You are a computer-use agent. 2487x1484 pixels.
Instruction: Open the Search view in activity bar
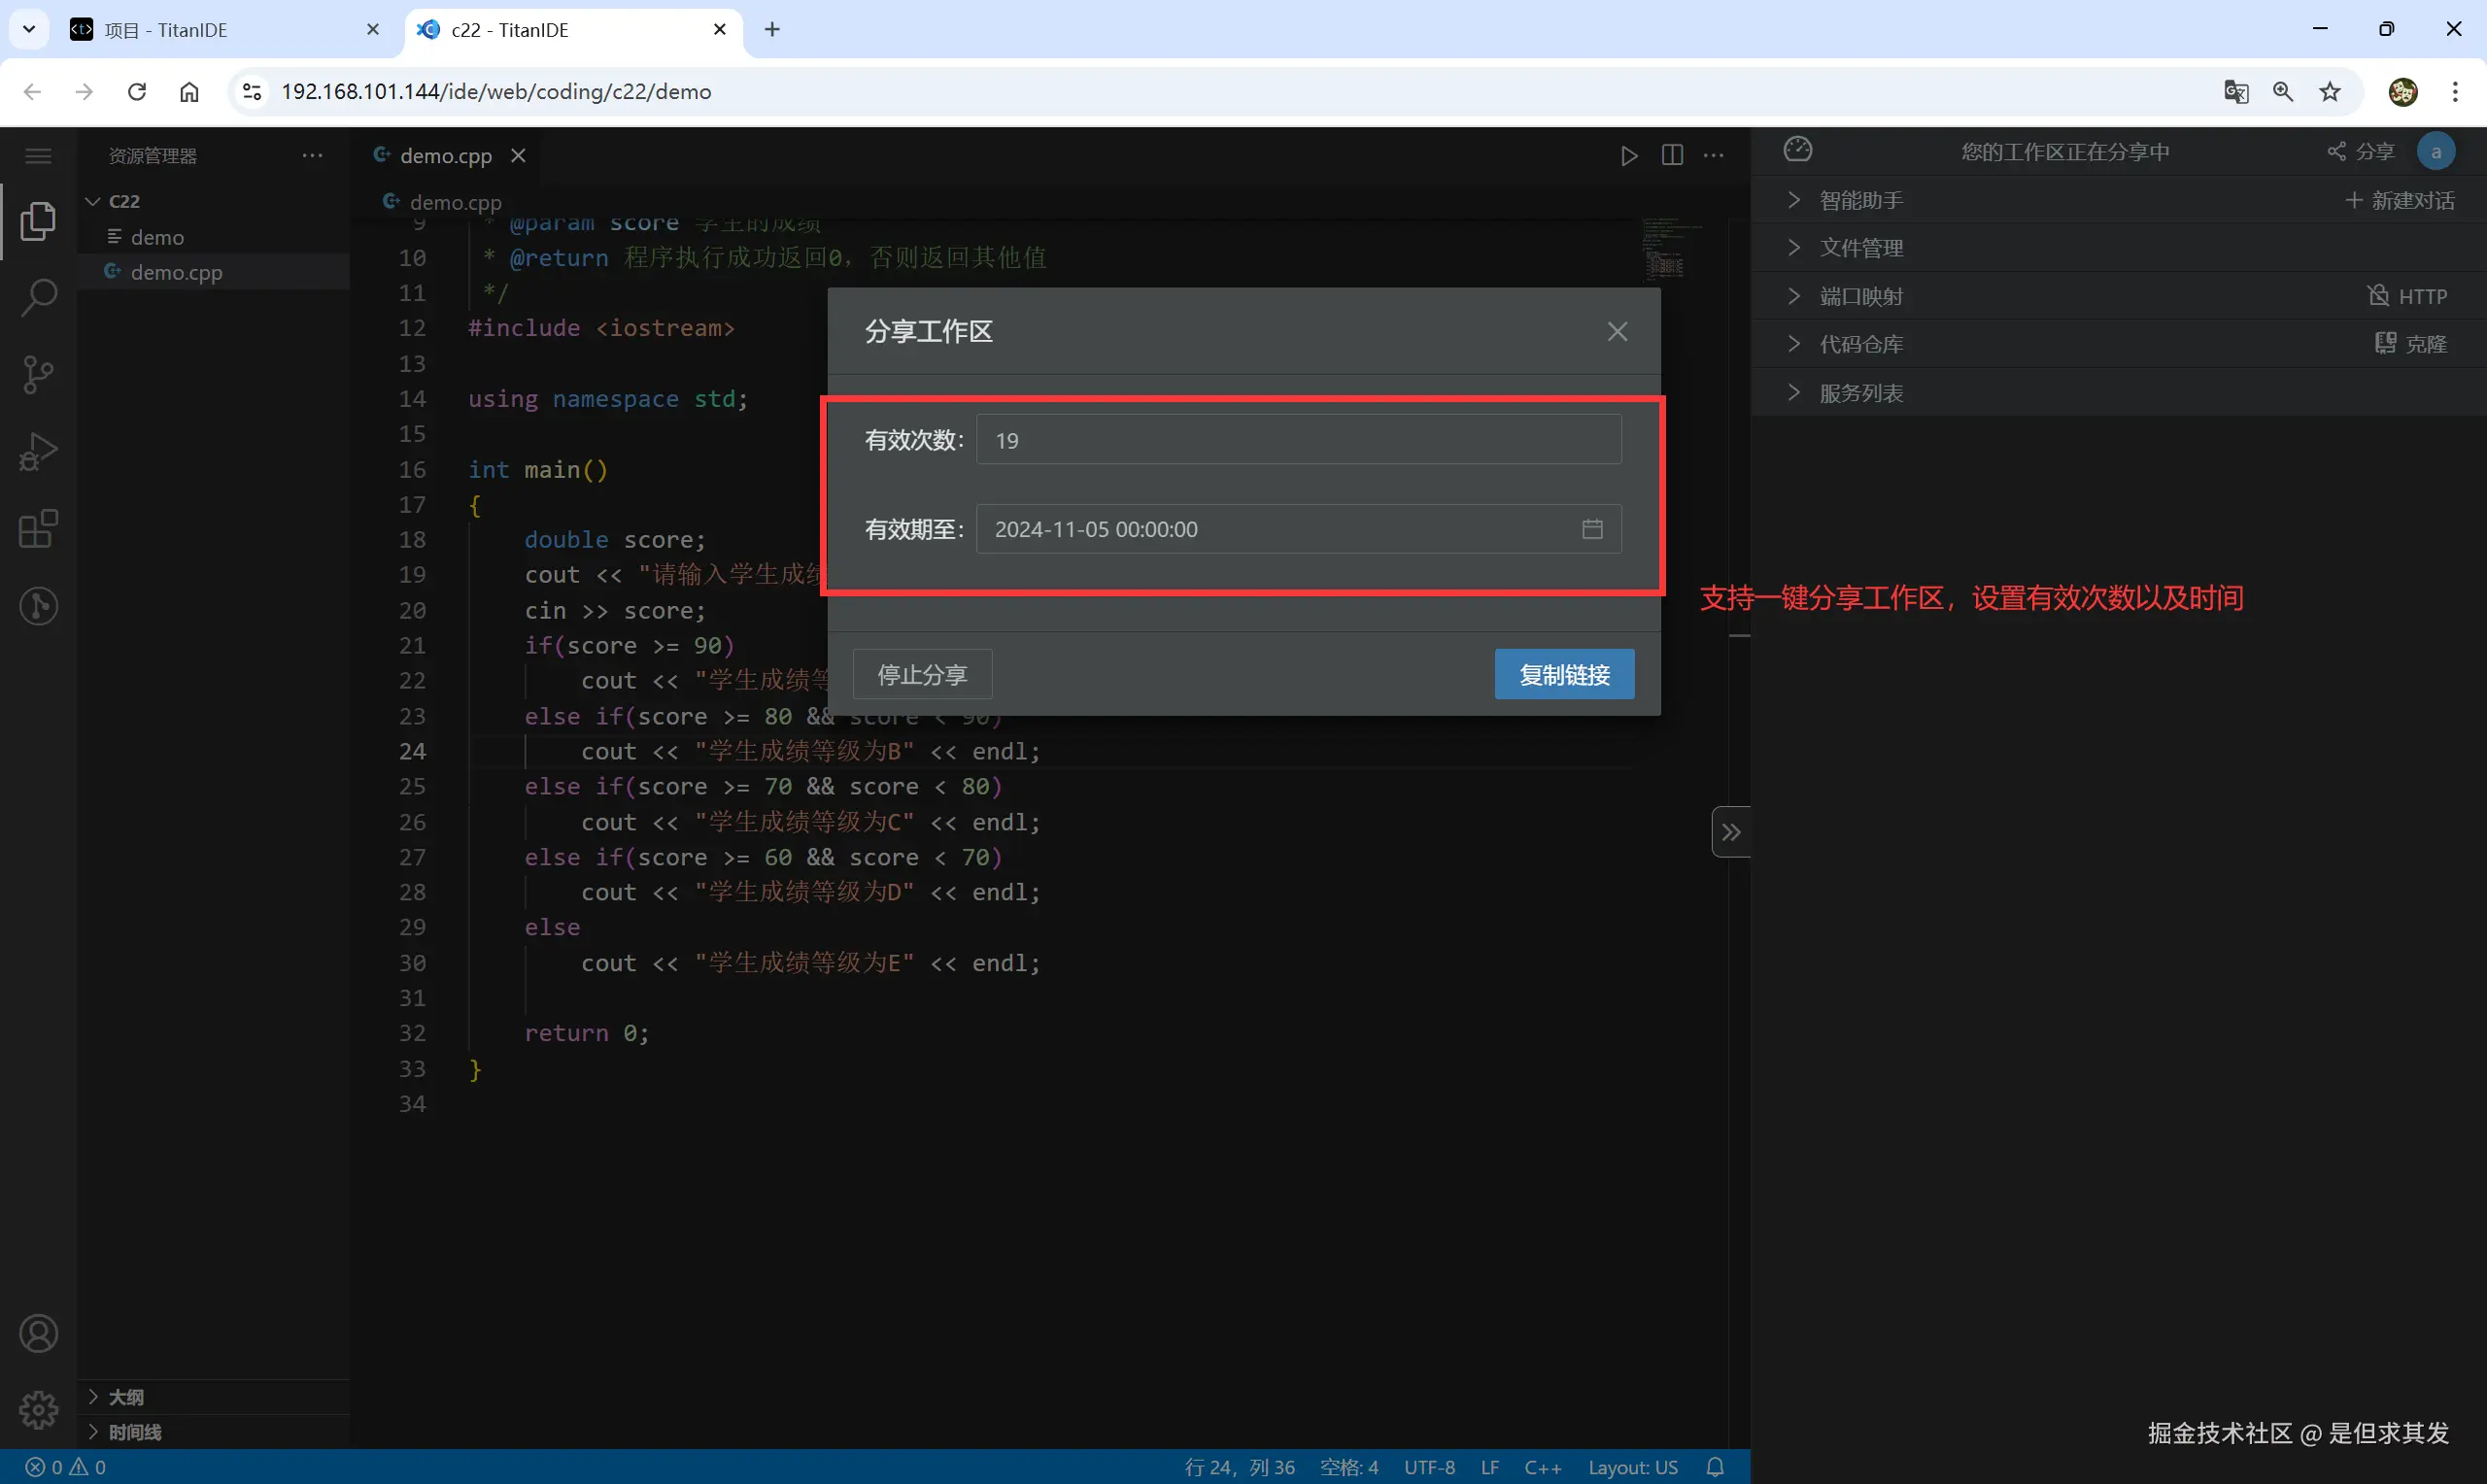(38, 298)
